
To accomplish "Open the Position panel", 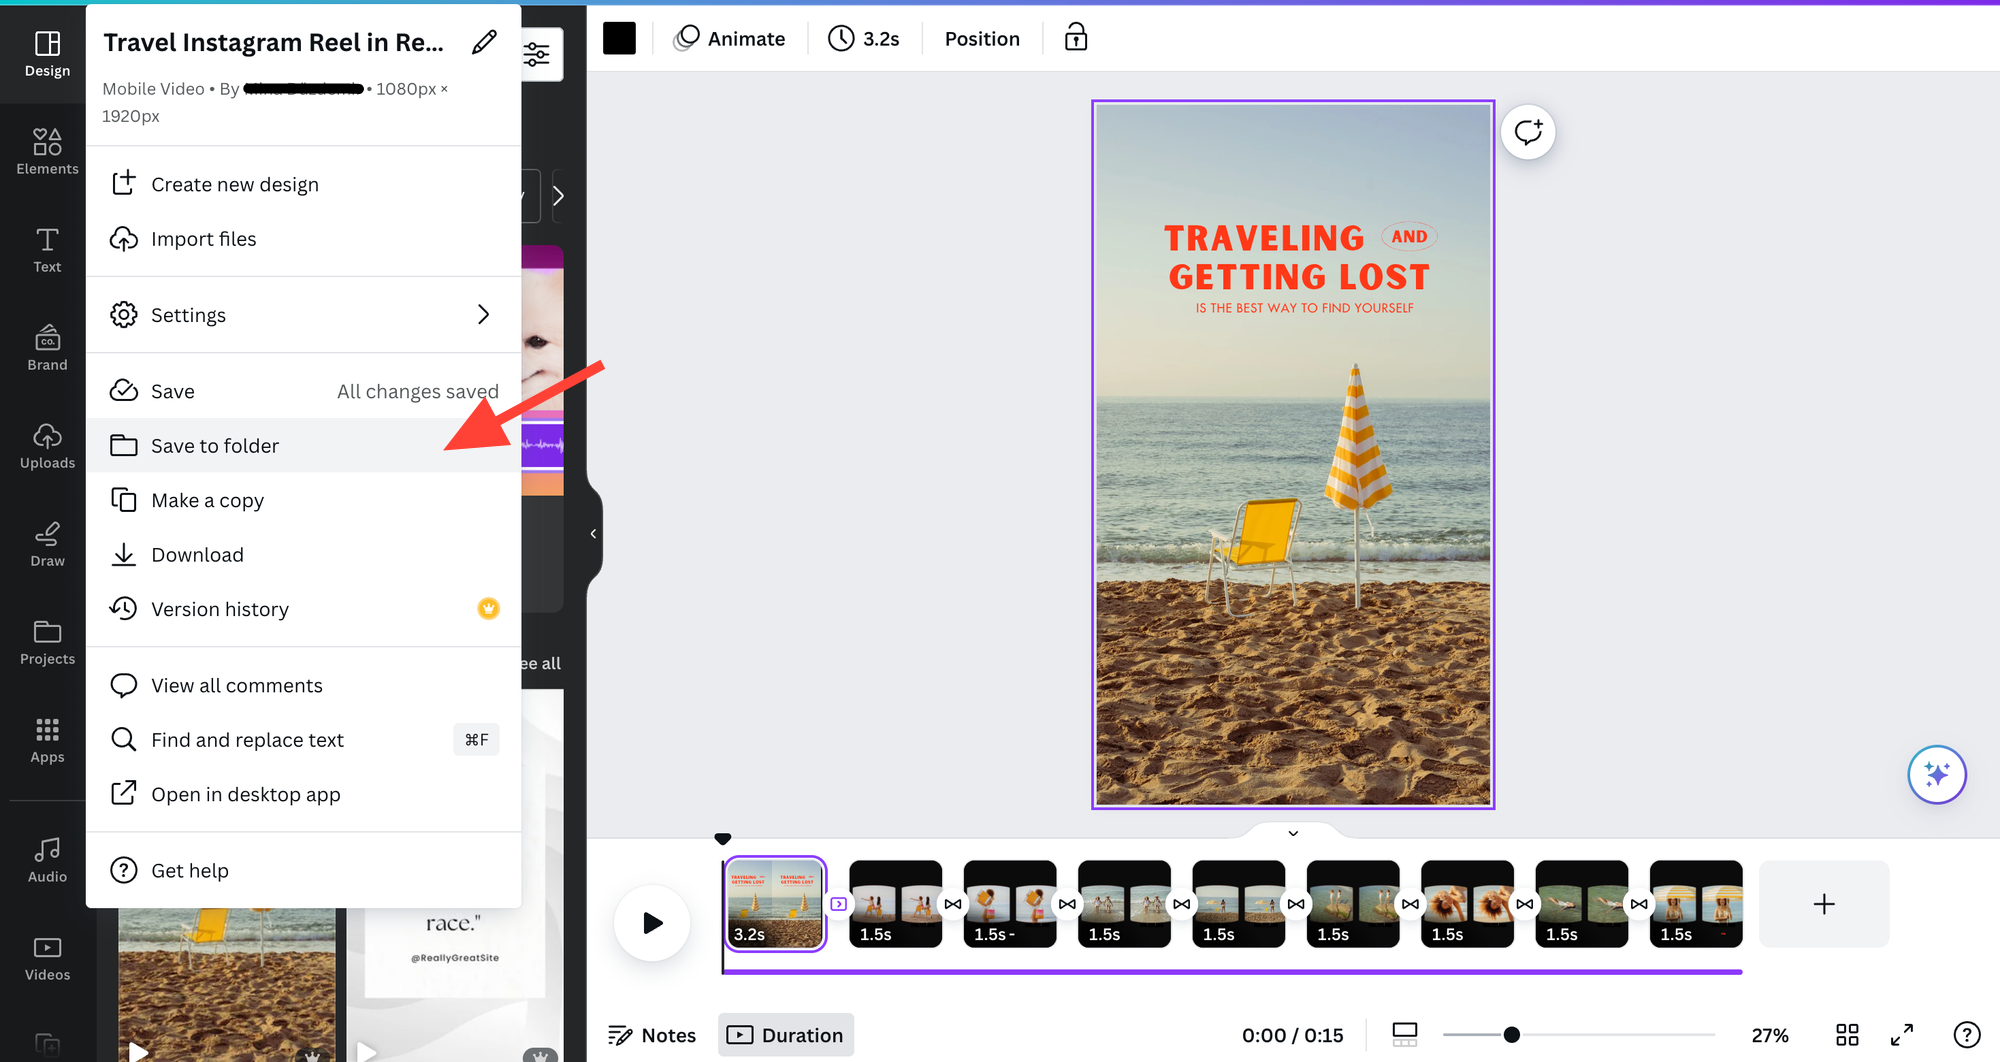I will point(982,38).
